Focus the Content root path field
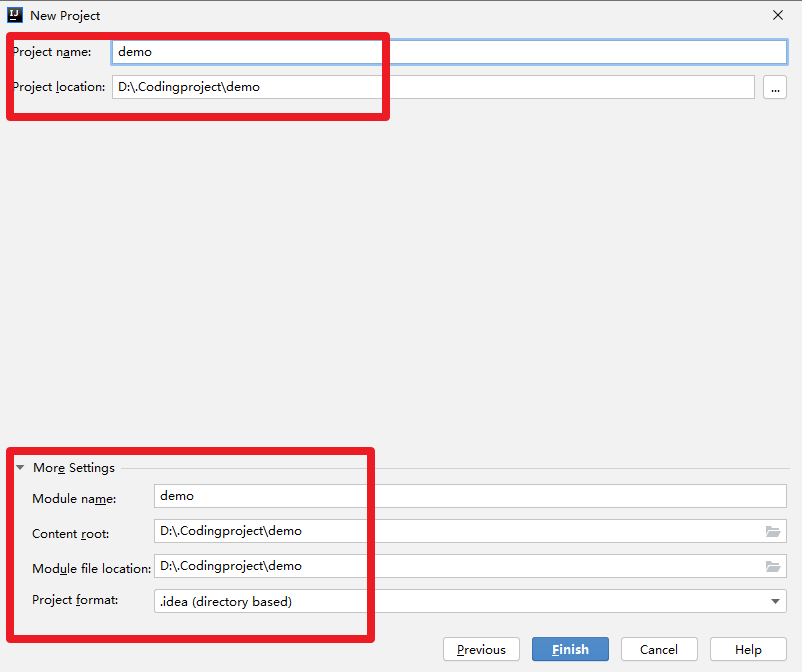Screen dimensions: 802x672 470,531
